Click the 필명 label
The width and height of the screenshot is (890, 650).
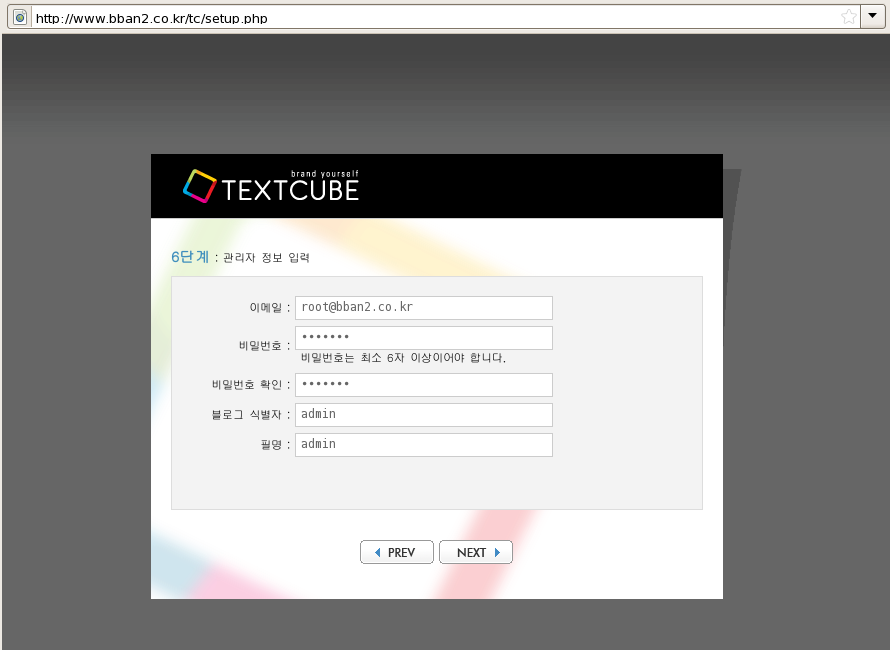pos(271,445)
